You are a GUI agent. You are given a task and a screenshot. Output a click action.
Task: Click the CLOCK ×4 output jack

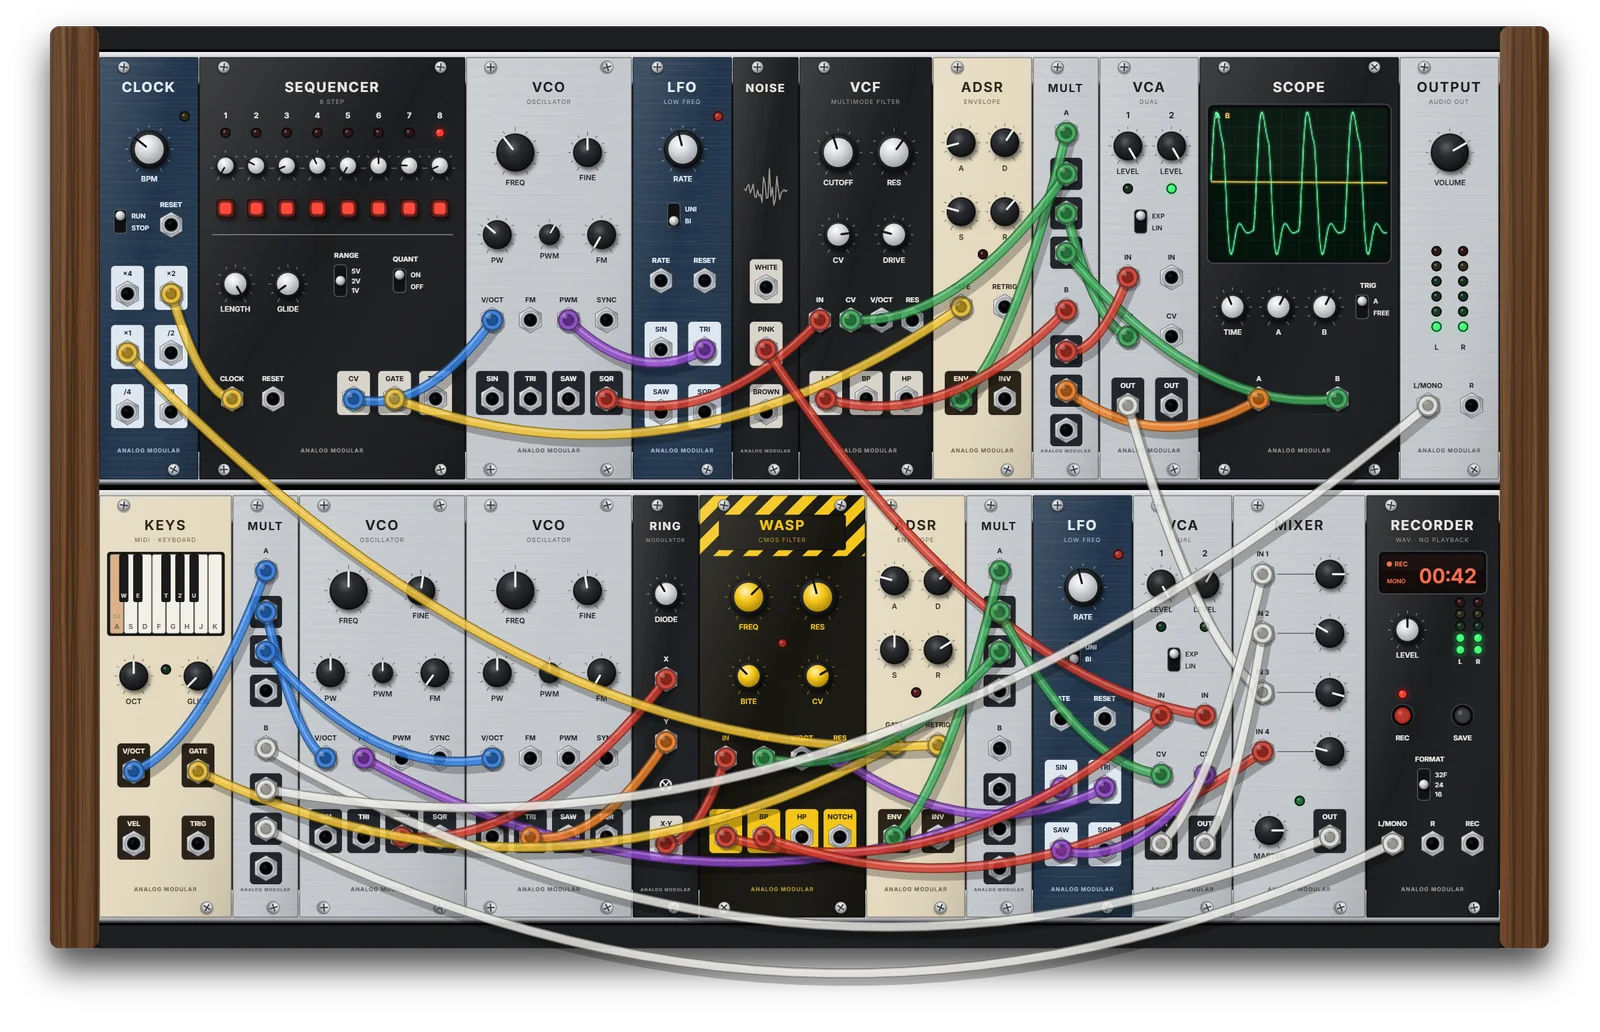tap(128, 294)
